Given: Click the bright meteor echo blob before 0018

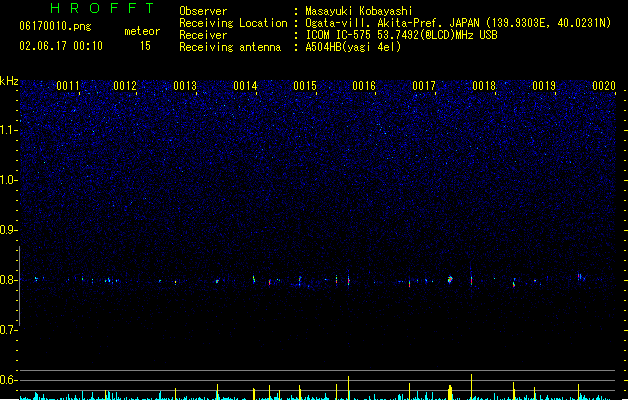Looking at the screenshot, I should [450, 279].
